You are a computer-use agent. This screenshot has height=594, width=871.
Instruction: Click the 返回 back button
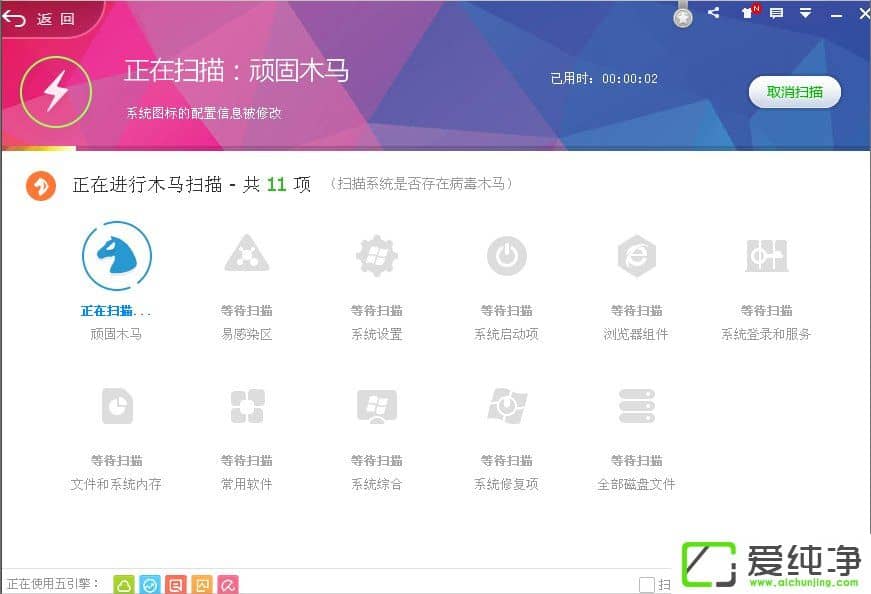click(x=42, y=19)
